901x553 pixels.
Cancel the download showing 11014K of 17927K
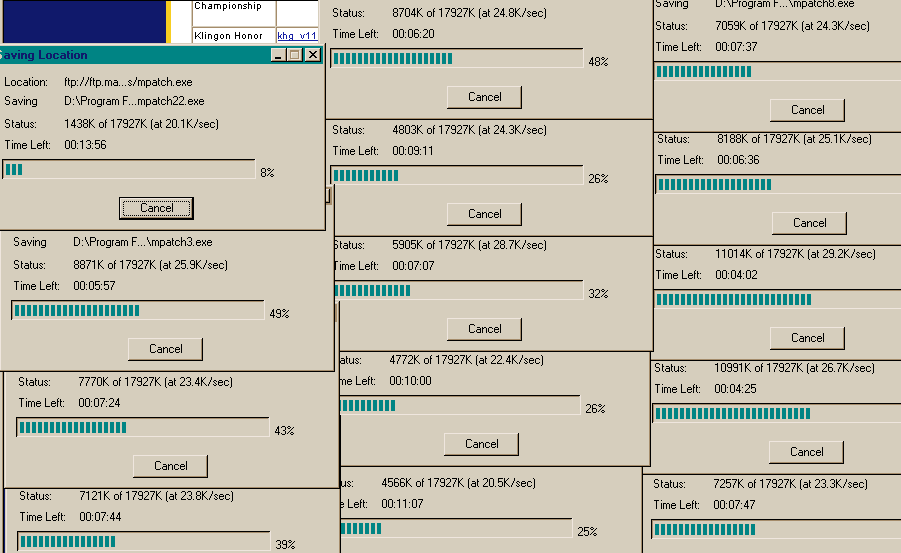[x=807, y=338]
